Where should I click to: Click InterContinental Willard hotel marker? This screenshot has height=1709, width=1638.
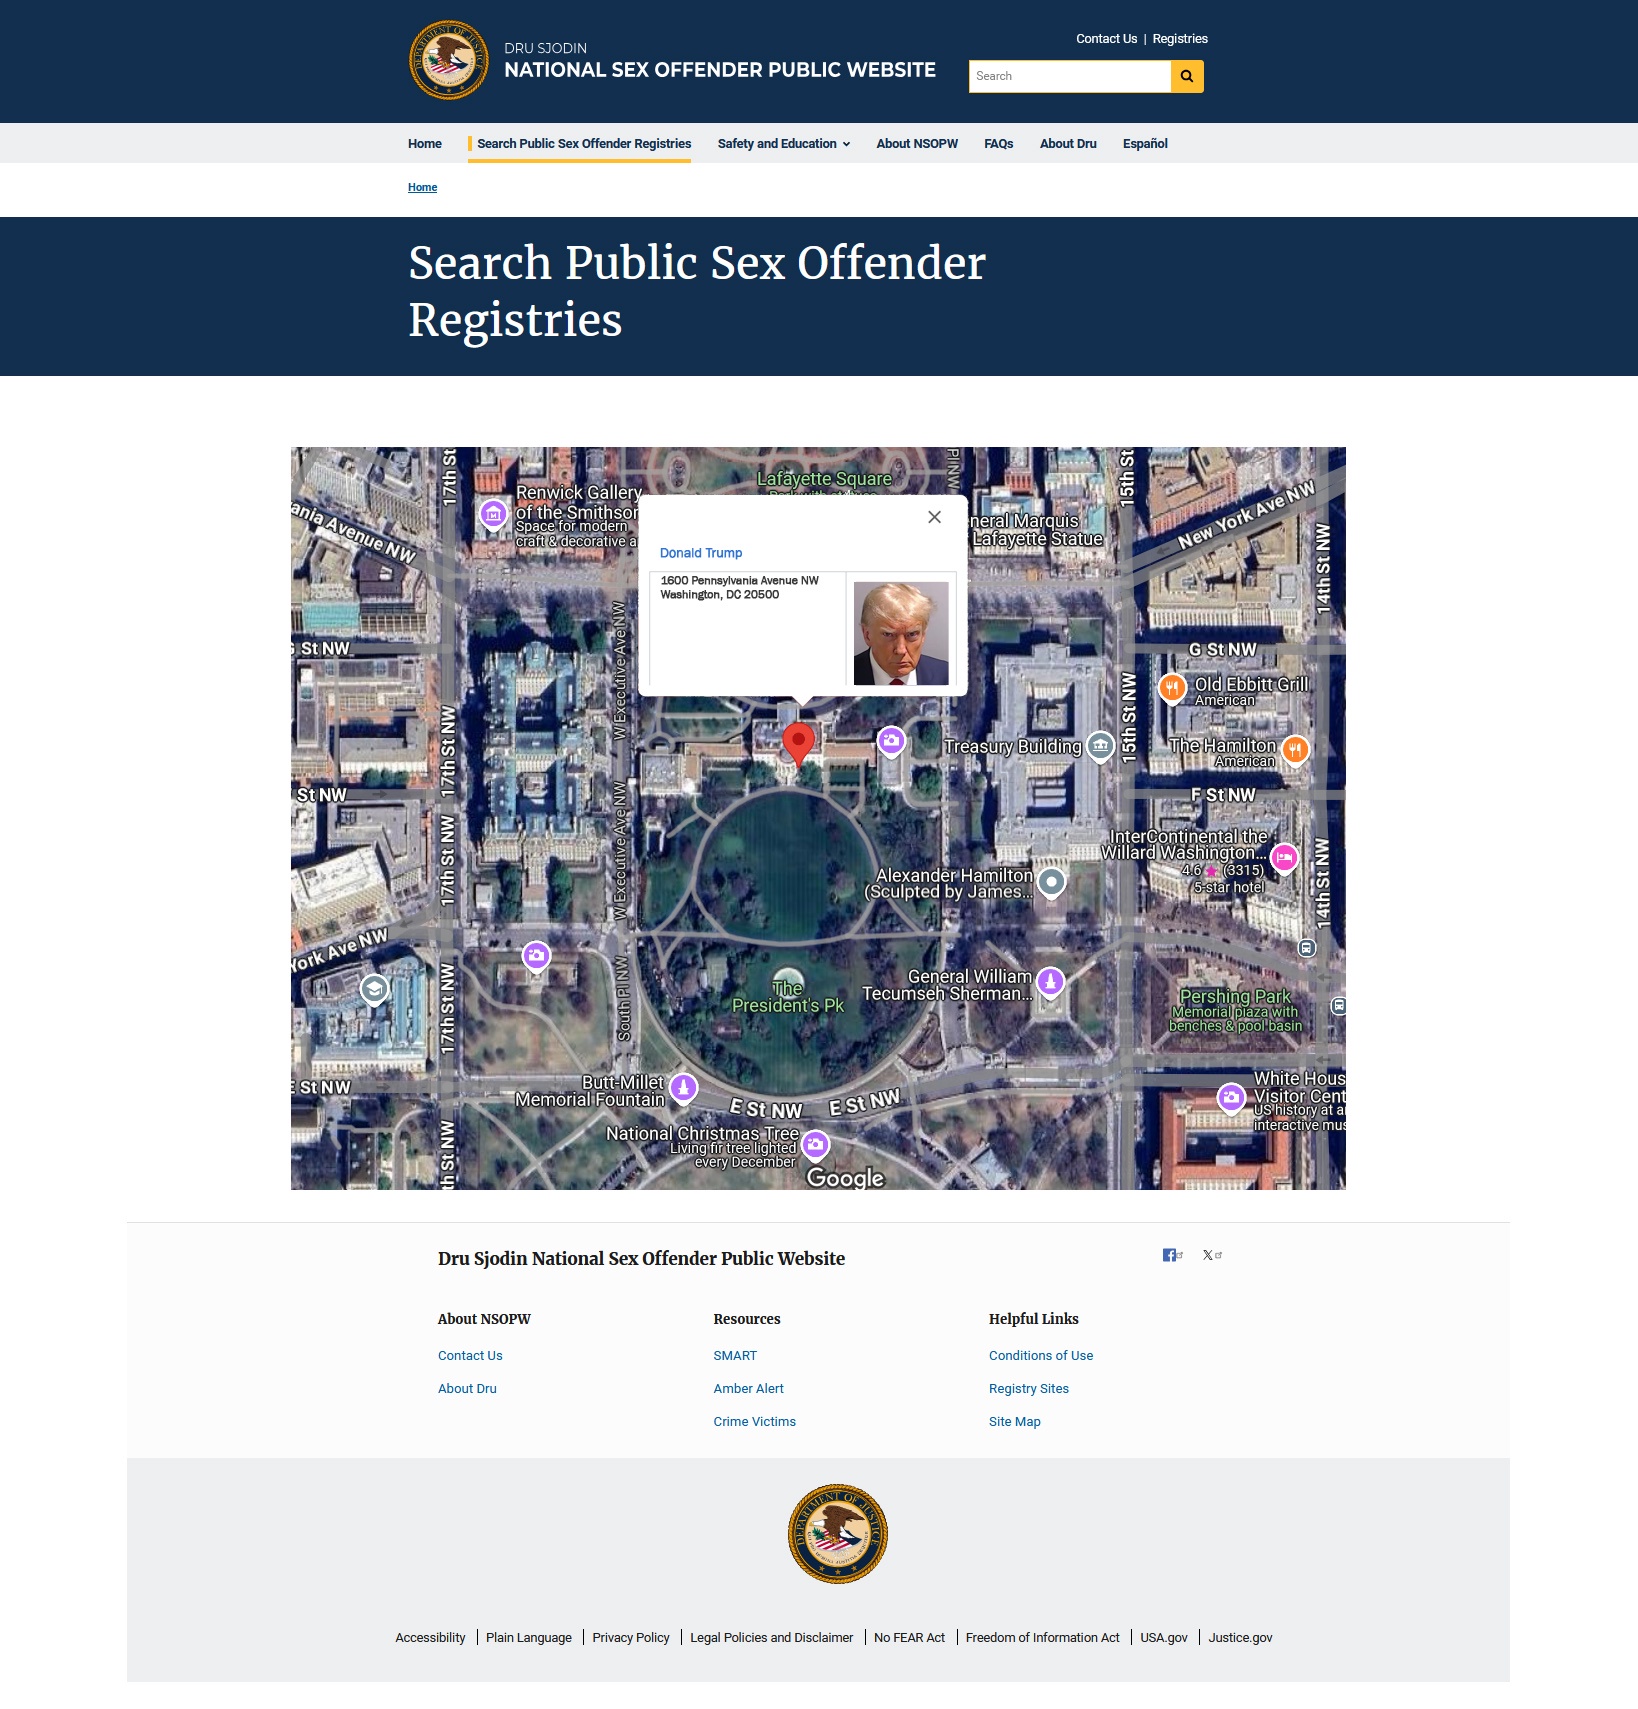[1285, 858]
